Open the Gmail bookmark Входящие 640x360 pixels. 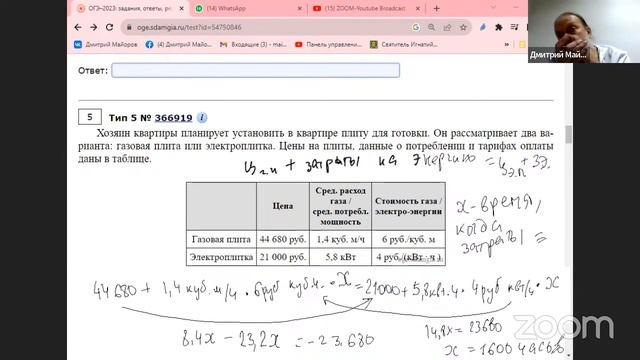click(x=253, y=44)
